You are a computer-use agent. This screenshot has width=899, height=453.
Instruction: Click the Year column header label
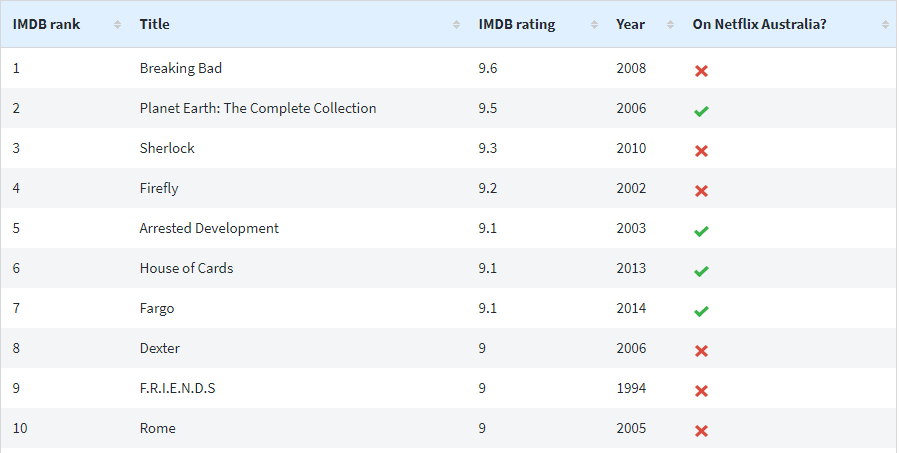(x=630, y=25)
